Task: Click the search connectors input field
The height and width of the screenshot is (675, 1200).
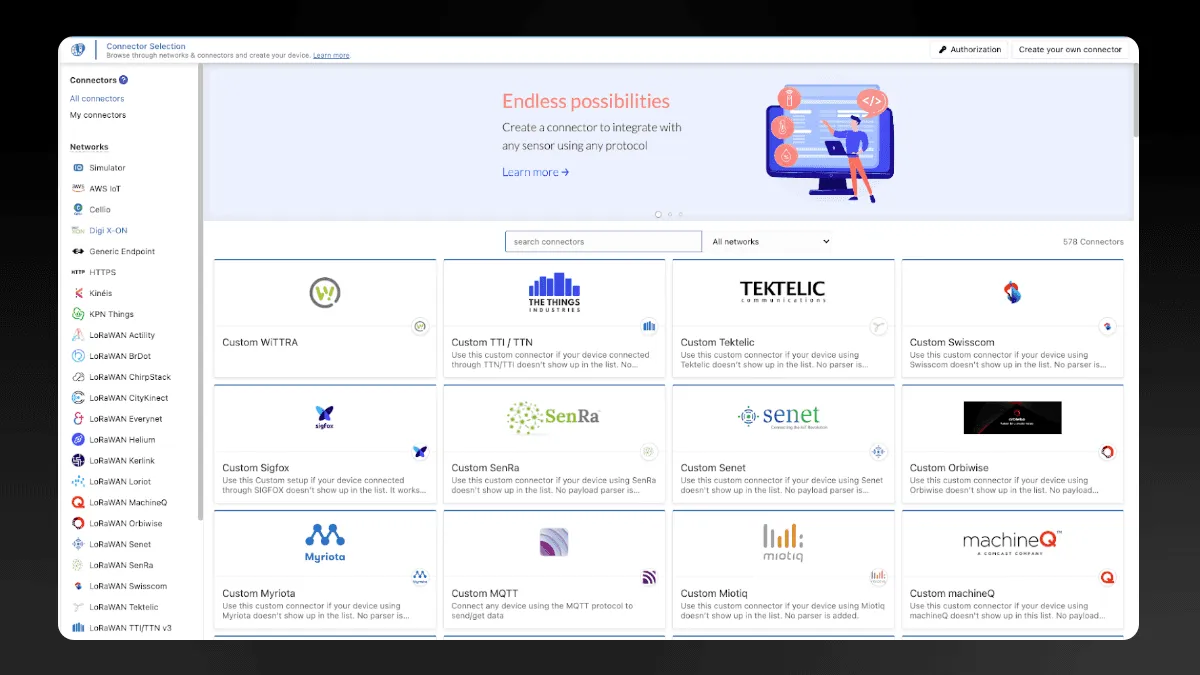Action: [x=603, y=241]
